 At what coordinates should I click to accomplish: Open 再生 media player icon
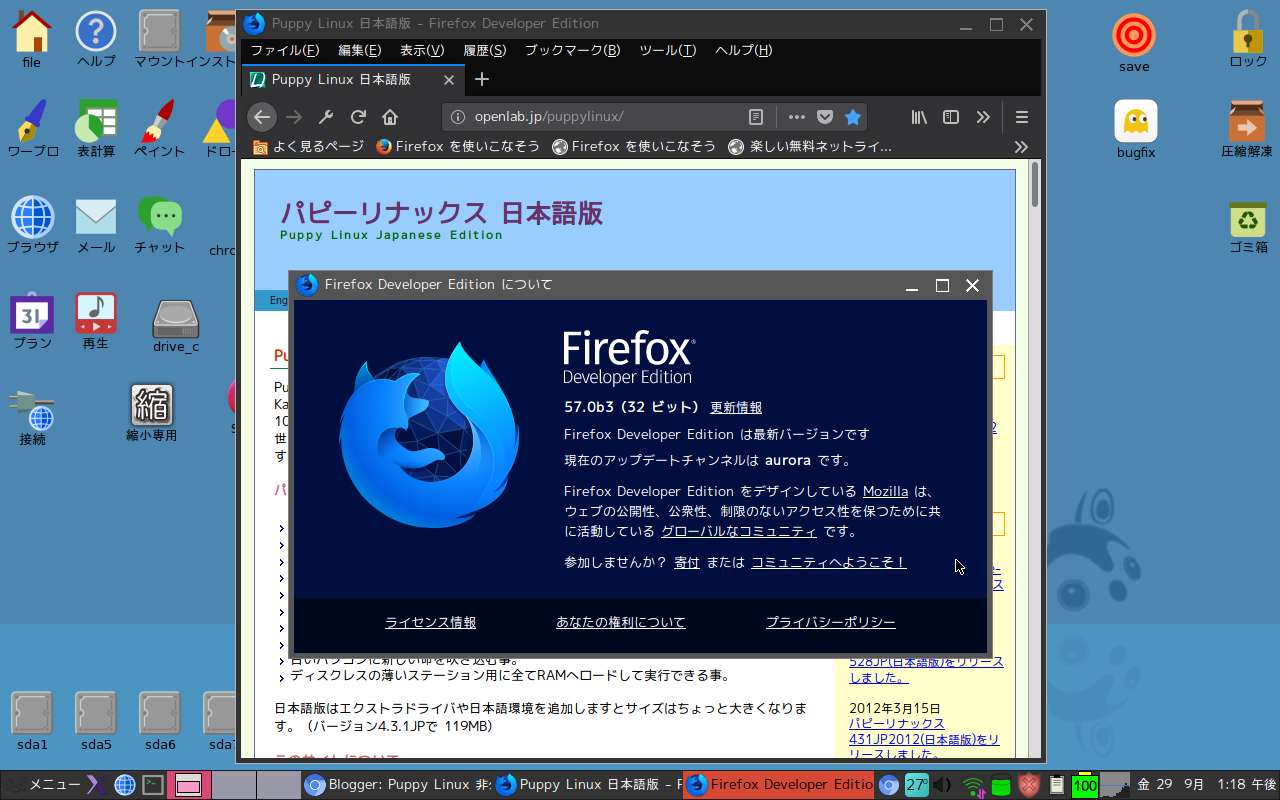(x=96, y=322)
